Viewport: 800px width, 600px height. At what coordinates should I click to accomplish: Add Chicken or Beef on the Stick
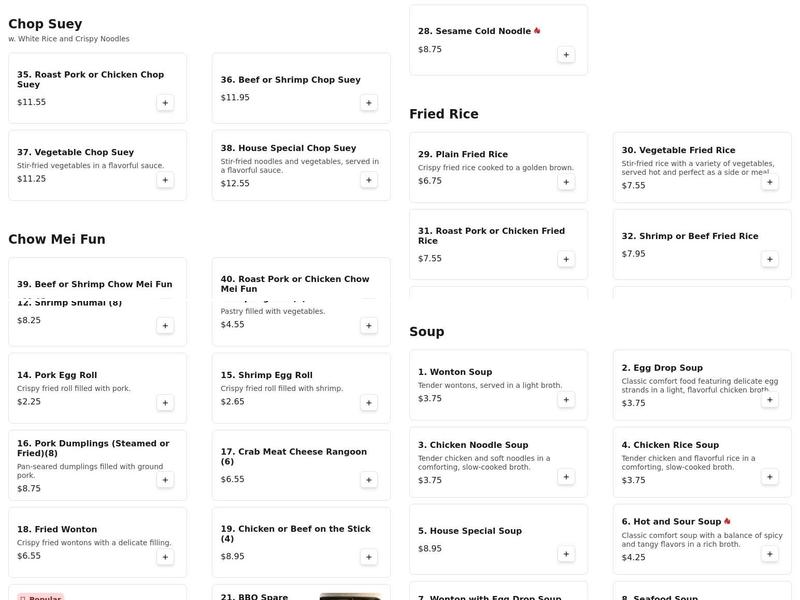pos(369,557)
